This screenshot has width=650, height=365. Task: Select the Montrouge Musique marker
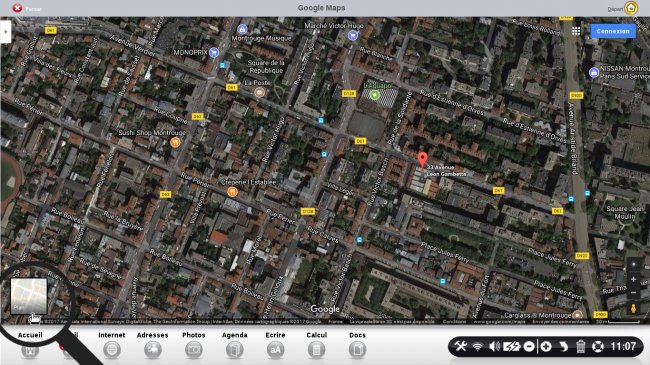(x=242, y=29)
